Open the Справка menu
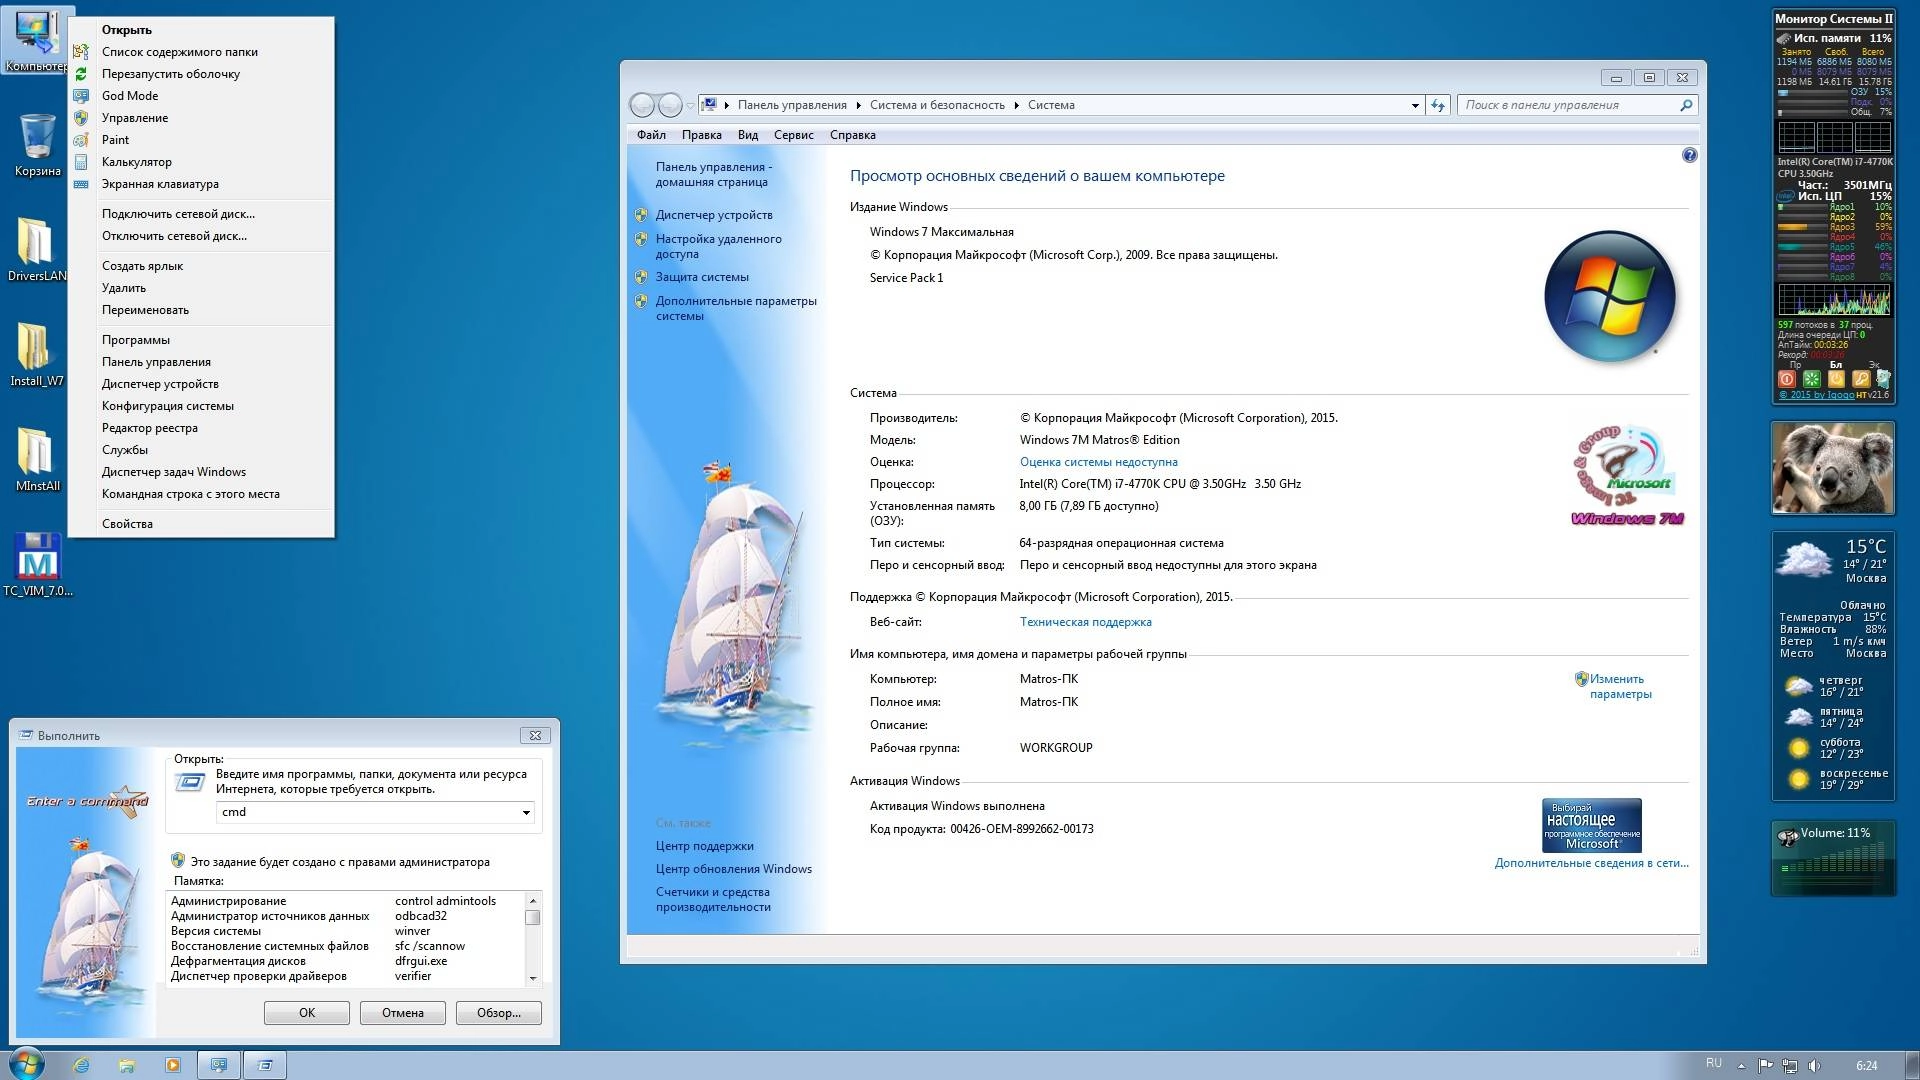Screen dimensions: 1920x1080 point(852,135)
